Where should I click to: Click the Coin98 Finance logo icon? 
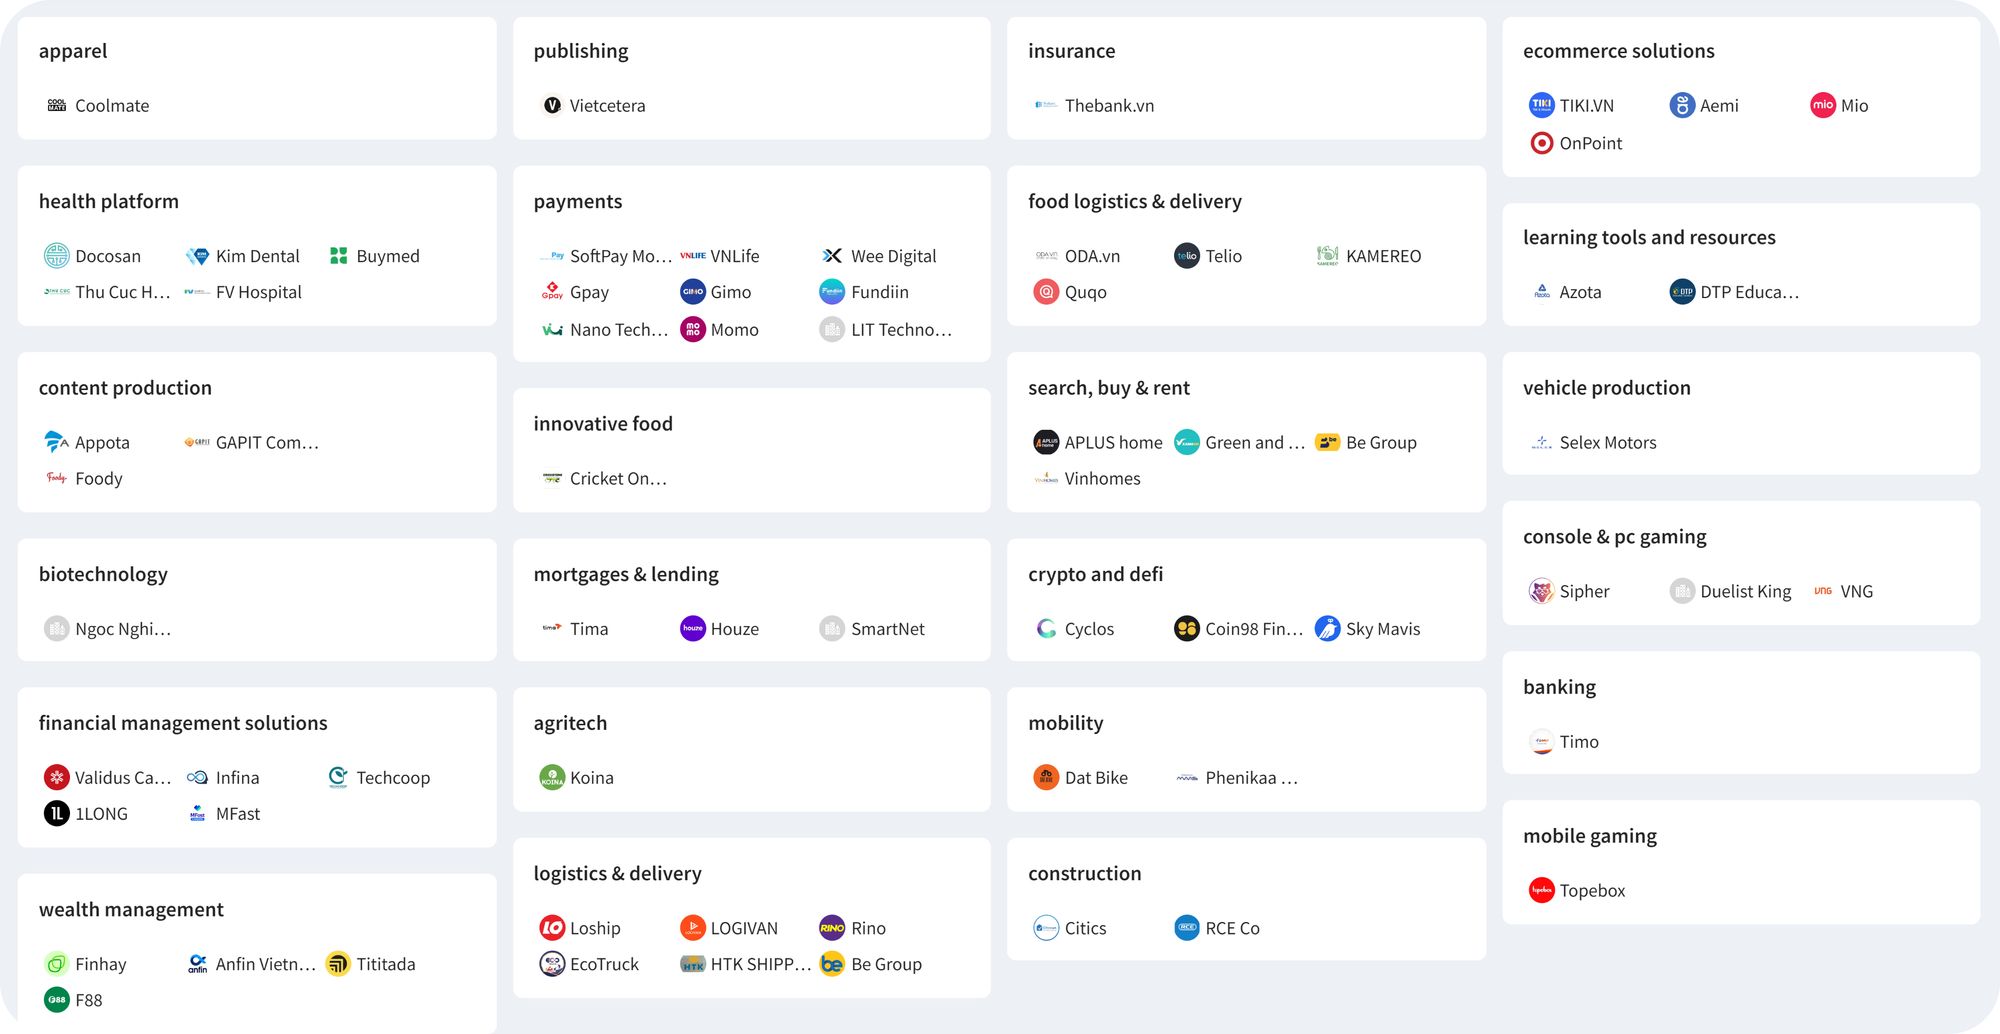[1187, 628]
